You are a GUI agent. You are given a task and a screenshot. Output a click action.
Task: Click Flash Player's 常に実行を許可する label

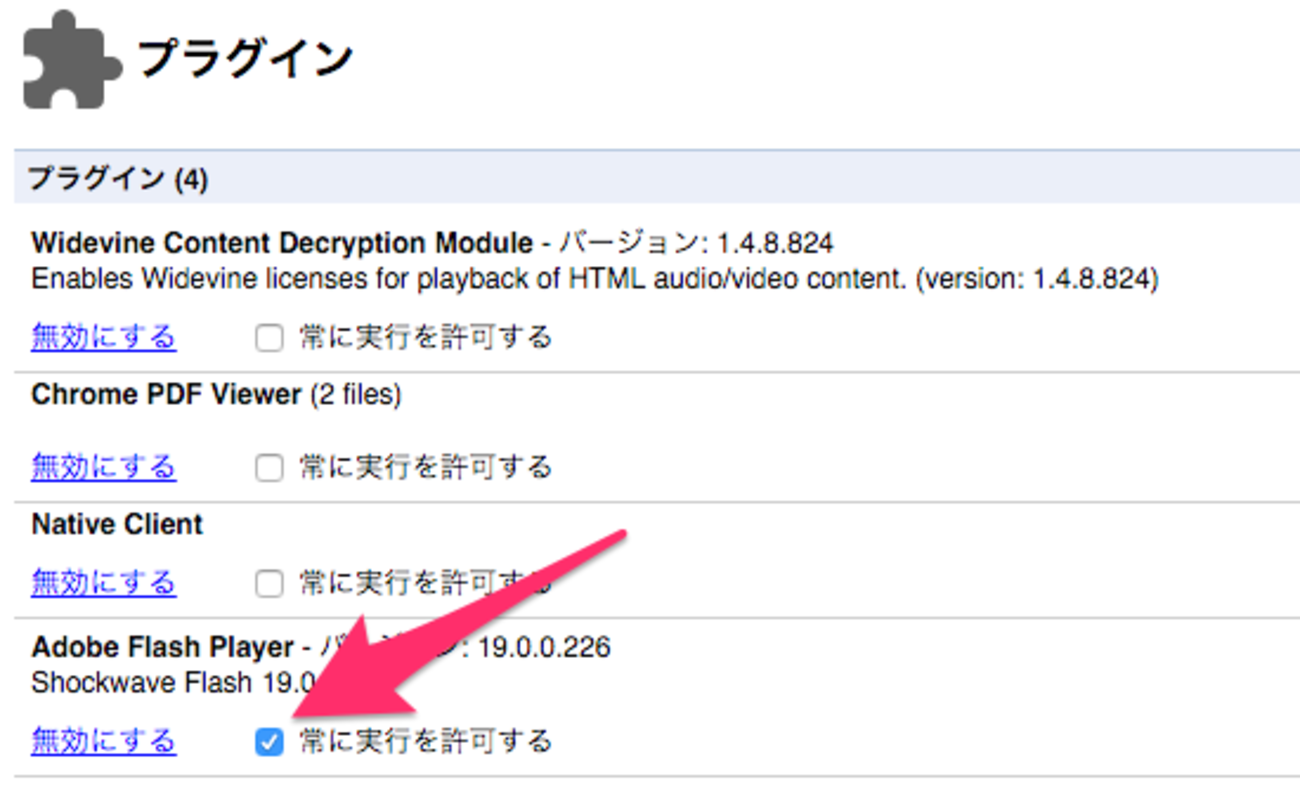point(425,741)
